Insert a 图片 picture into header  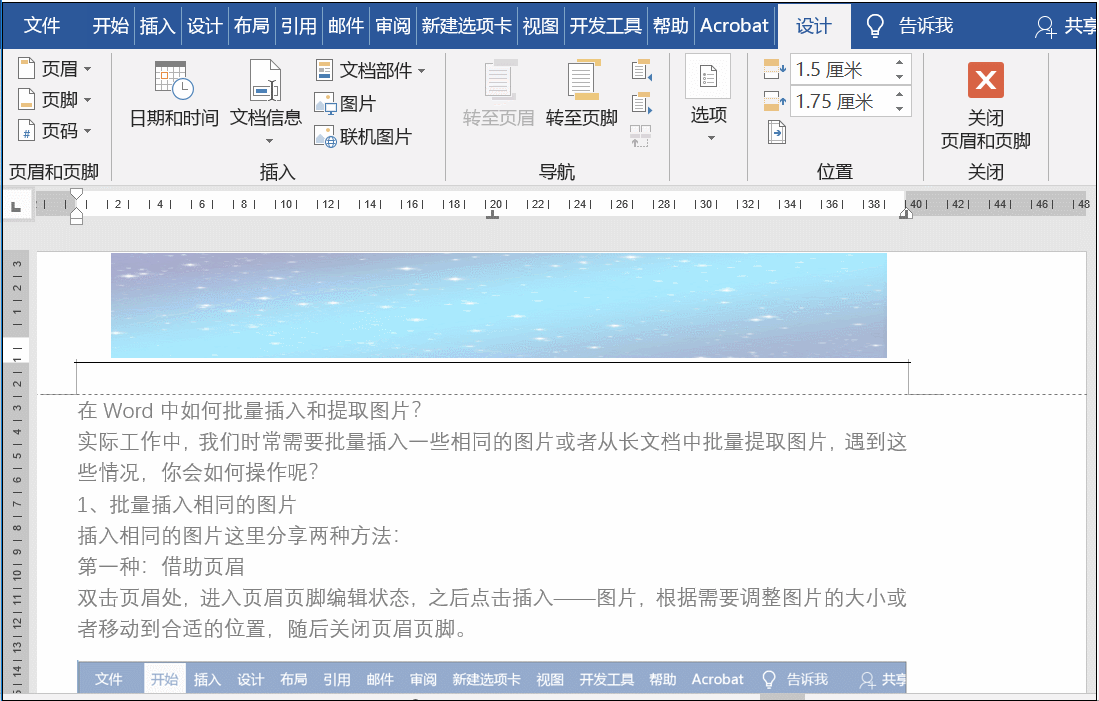click(x=346, y=104)
